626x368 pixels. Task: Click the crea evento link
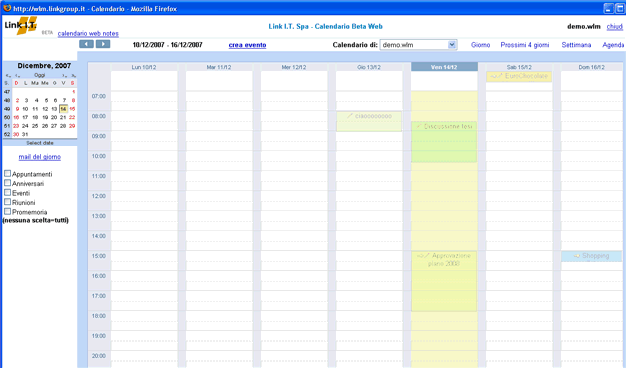tap(247, 45)
